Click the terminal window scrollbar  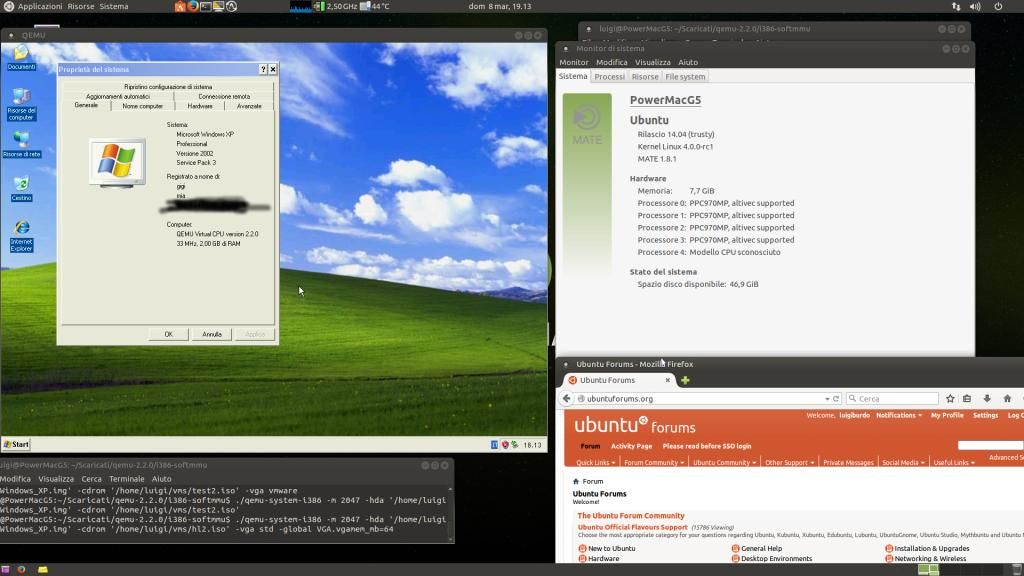pos(450,513)
